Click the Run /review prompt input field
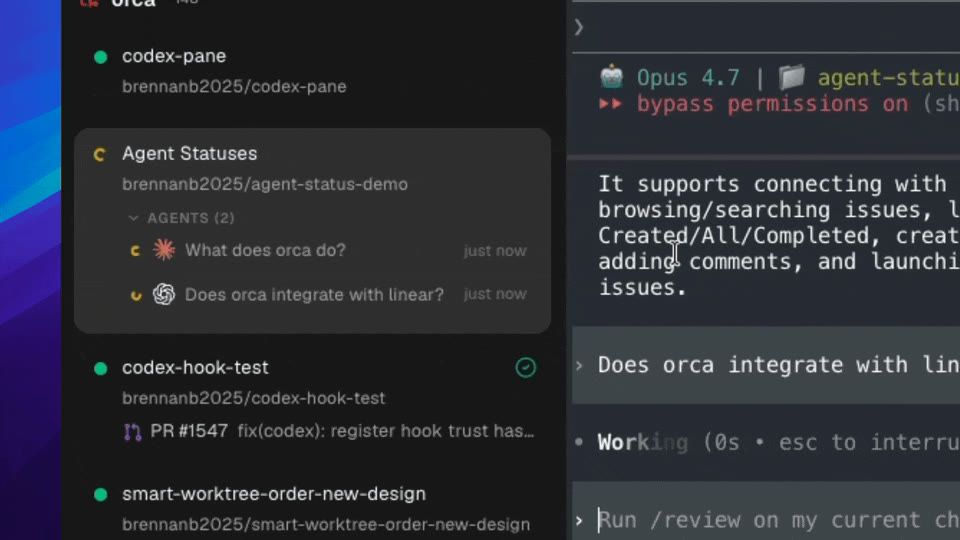Screen dimensions: 960x540 click(766, 520)
